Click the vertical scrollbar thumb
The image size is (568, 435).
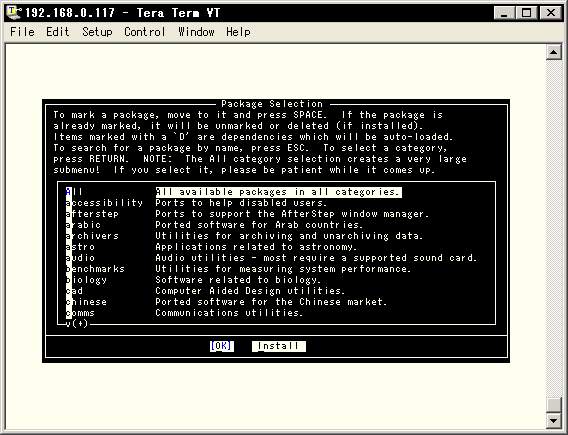point(554,405)
